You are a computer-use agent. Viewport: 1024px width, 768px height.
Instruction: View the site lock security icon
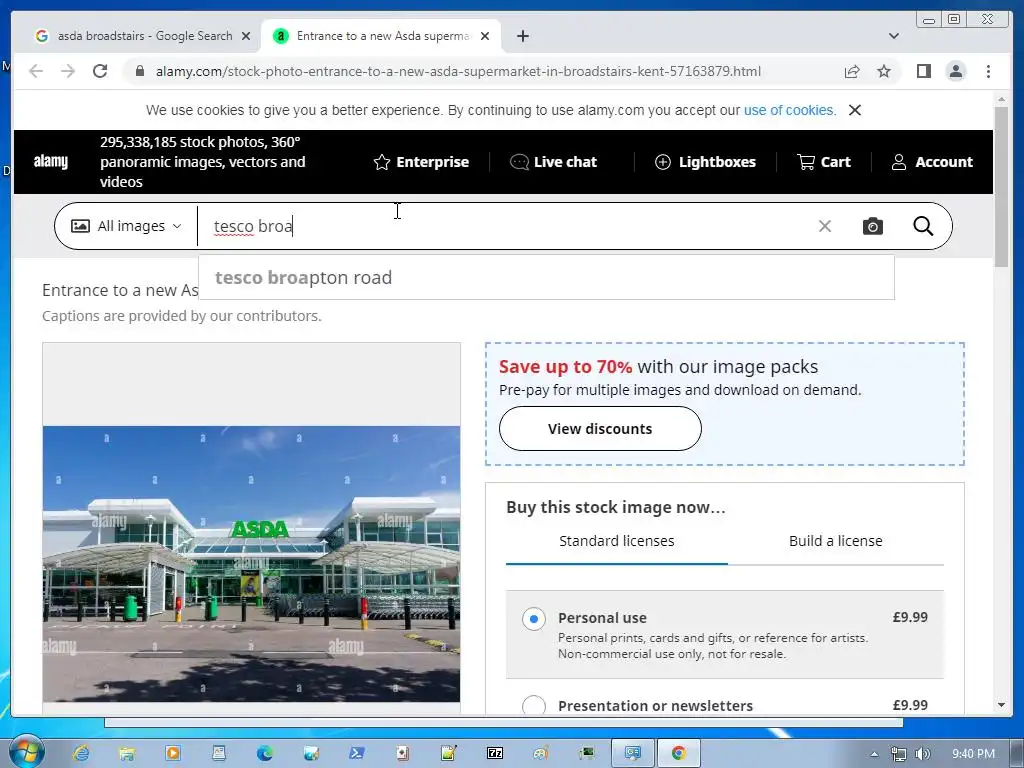tap(140, 71)
